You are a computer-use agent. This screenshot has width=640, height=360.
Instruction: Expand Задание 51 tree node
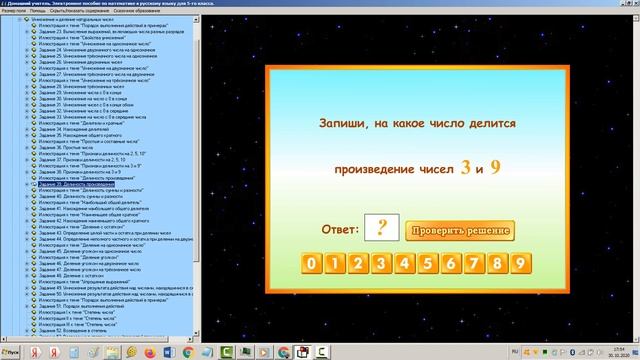click(x=27, y=306)
